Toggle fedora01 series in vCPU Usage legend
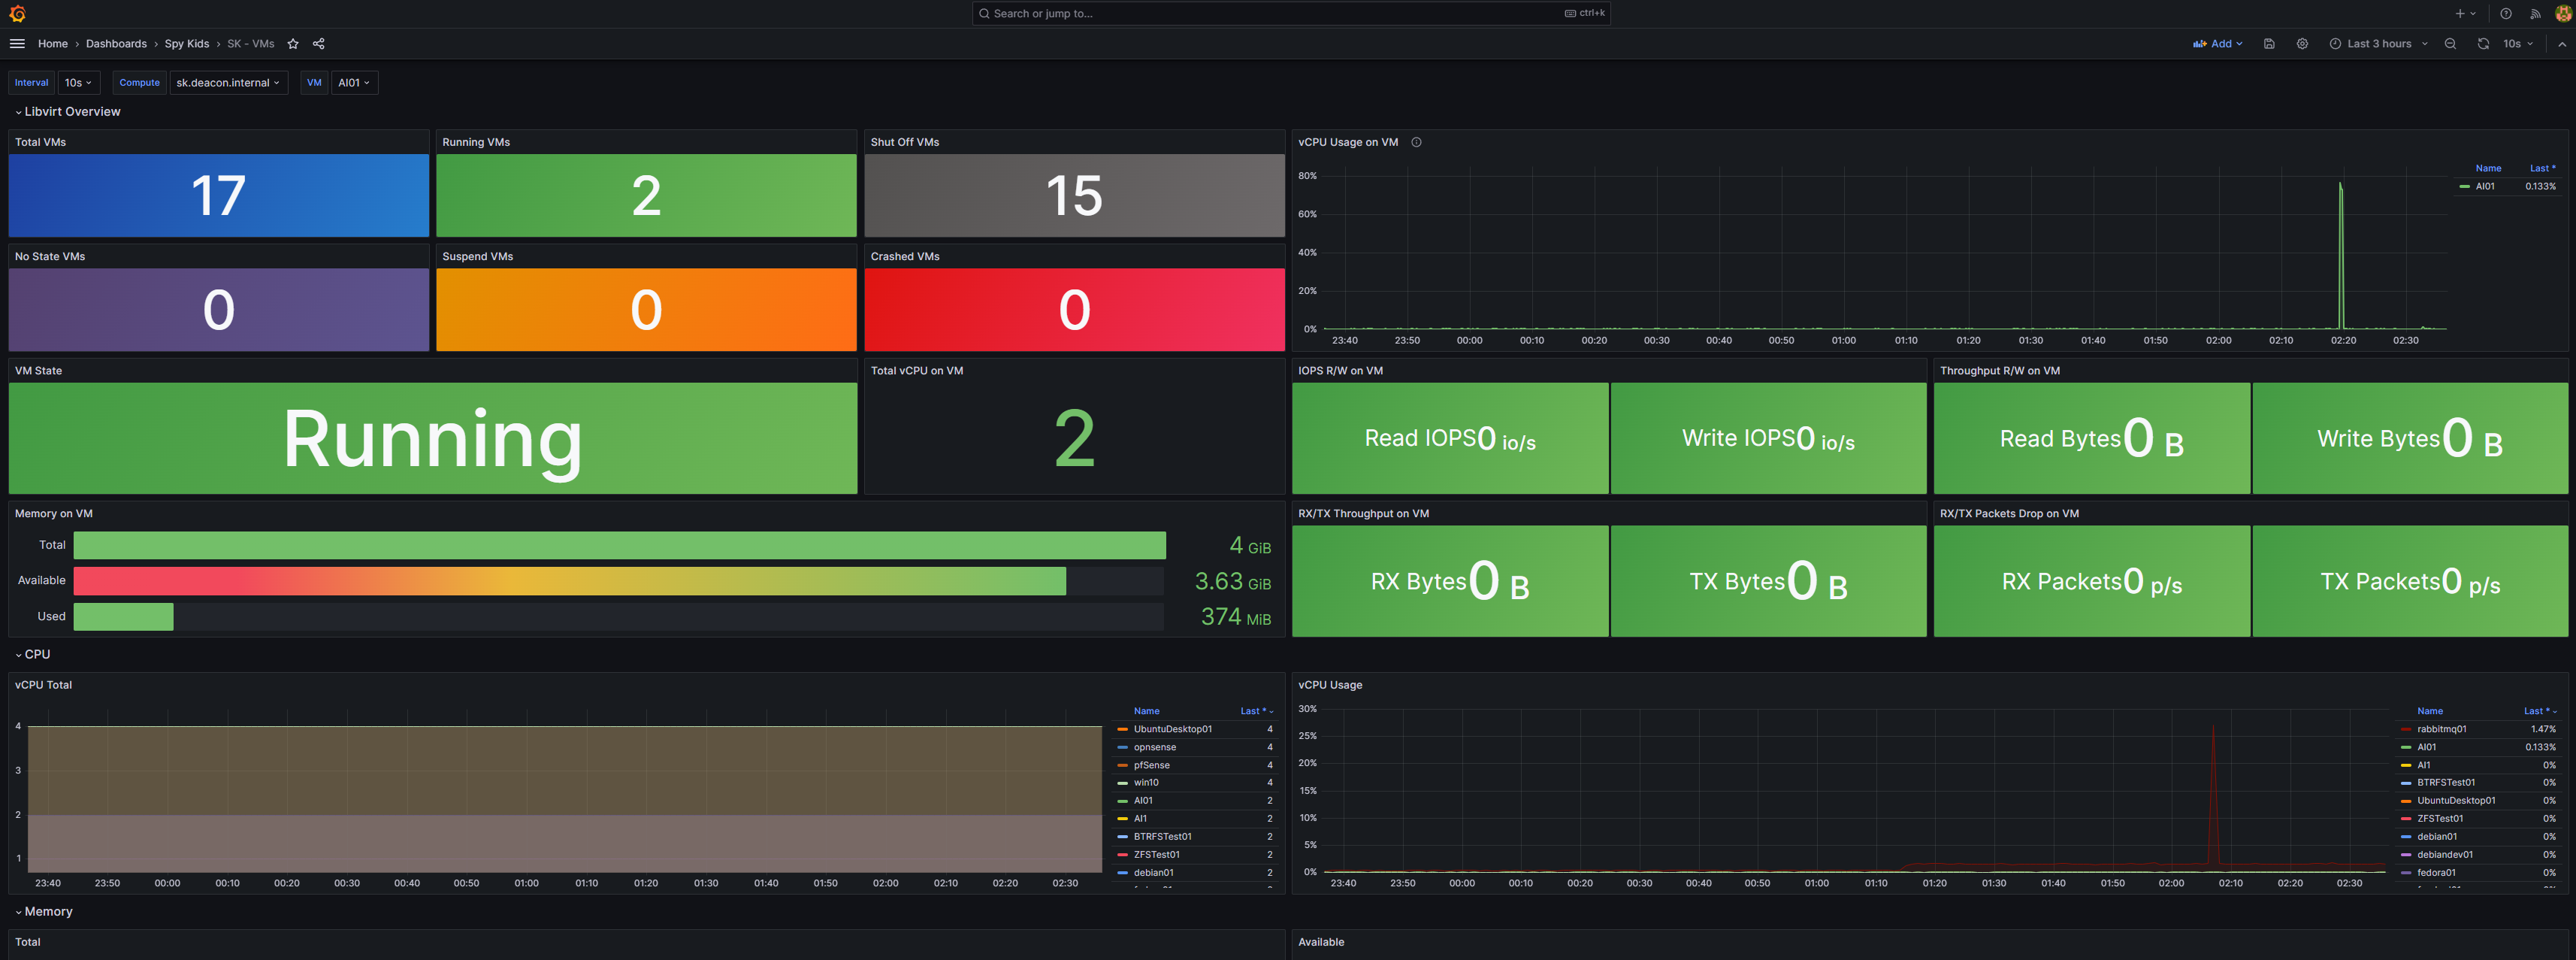This screenshot has height=960, width=2576. tap(2436, 872)
